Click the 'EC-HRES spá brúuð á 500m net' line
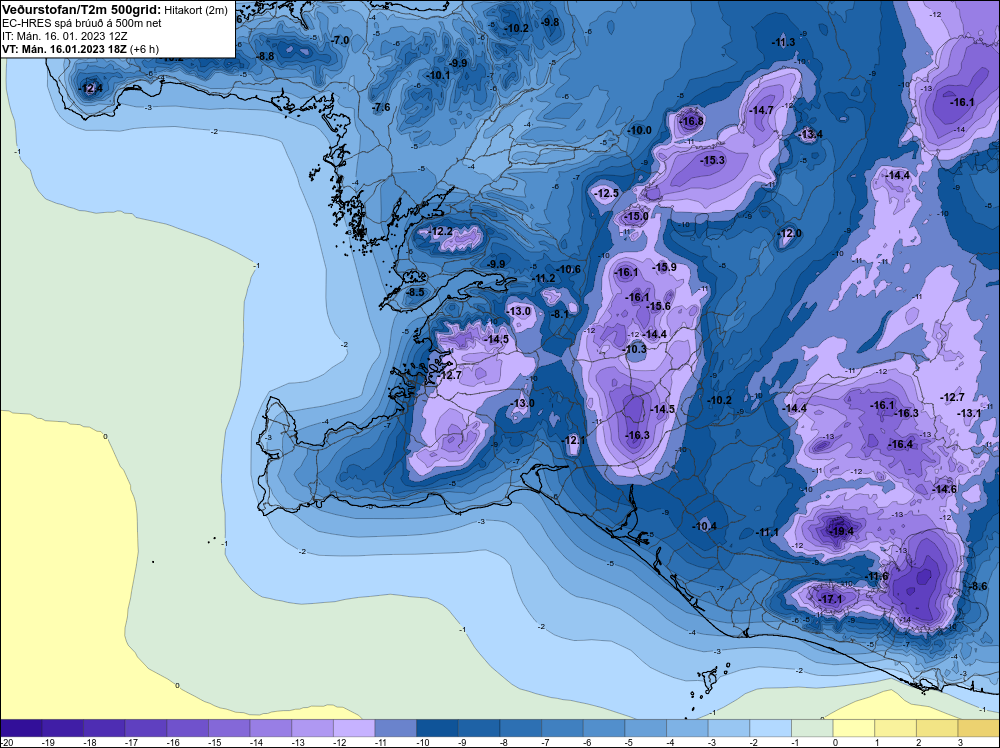 [x=82, y=24]
